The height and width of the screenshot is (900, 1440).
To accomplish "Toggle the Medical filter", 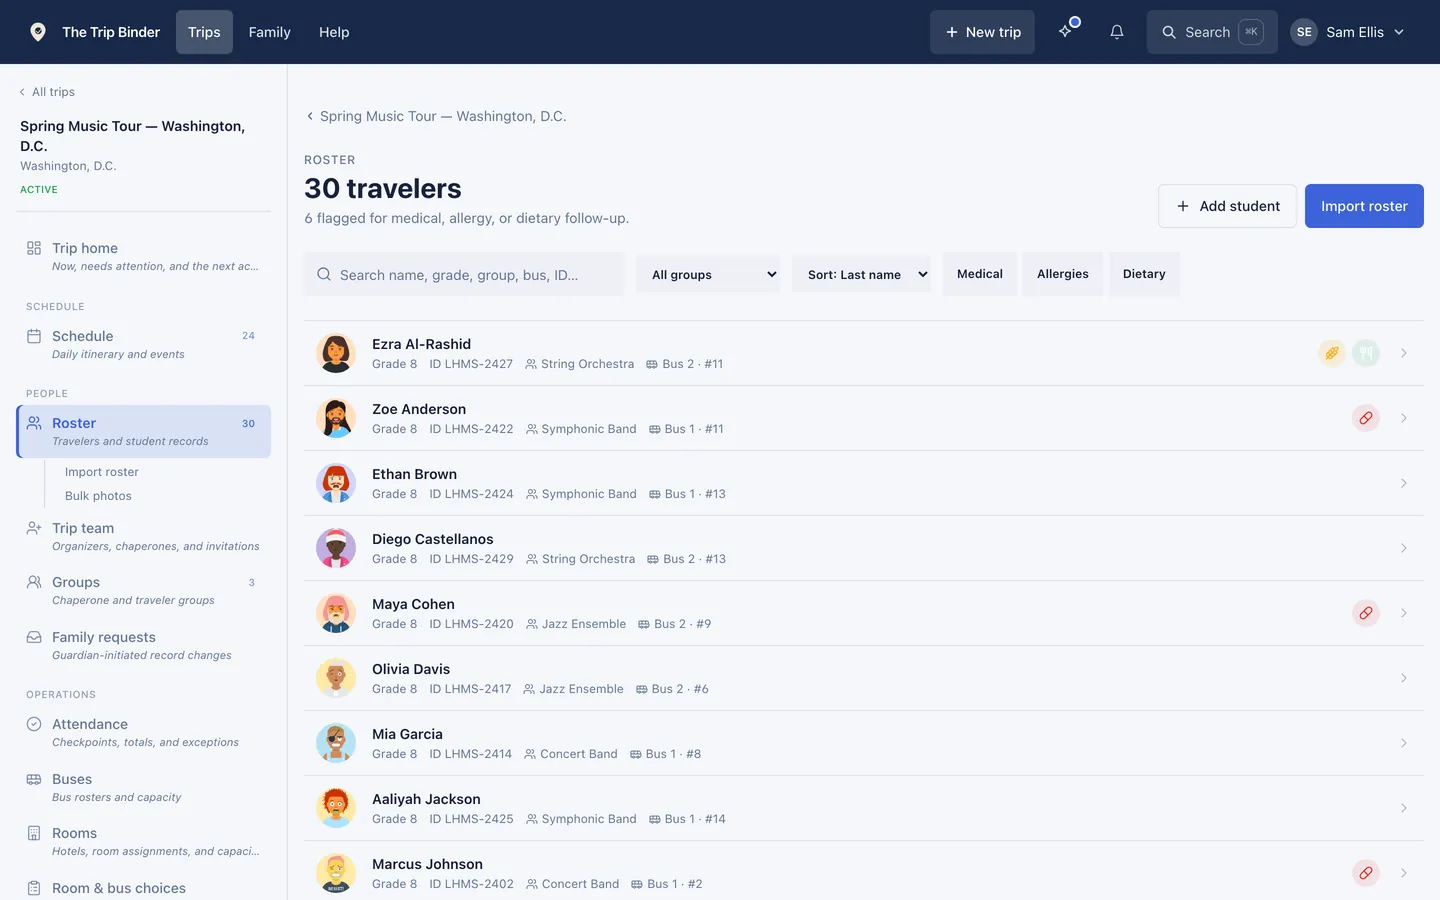I will click(x=980, y=274).
